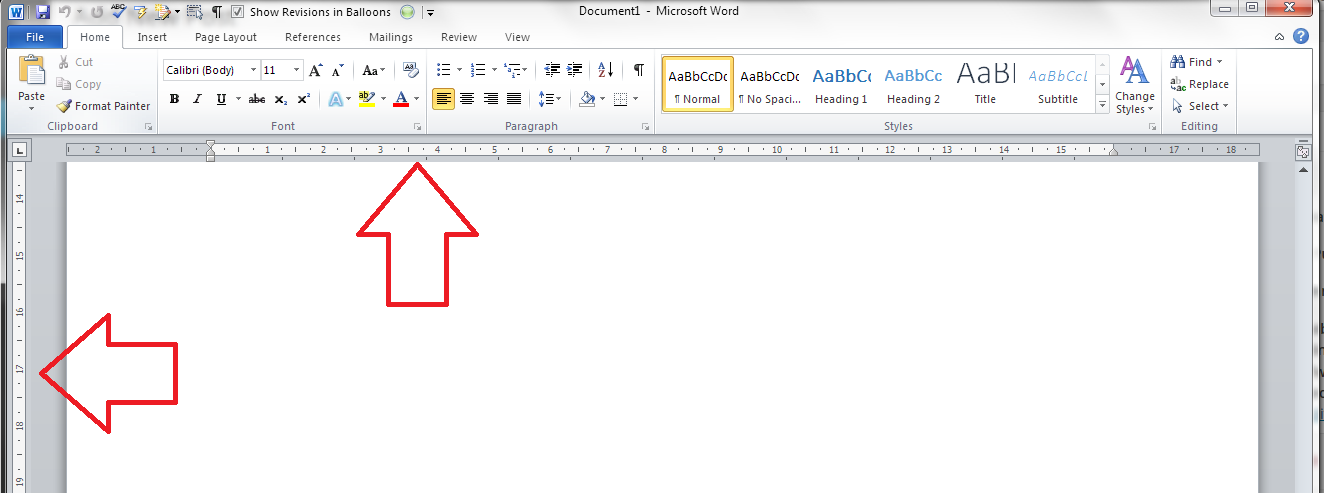Click the tab selector at ruler corner
Image resolution: width=1324 pixels, height=493 pixels.
(19, 152)
